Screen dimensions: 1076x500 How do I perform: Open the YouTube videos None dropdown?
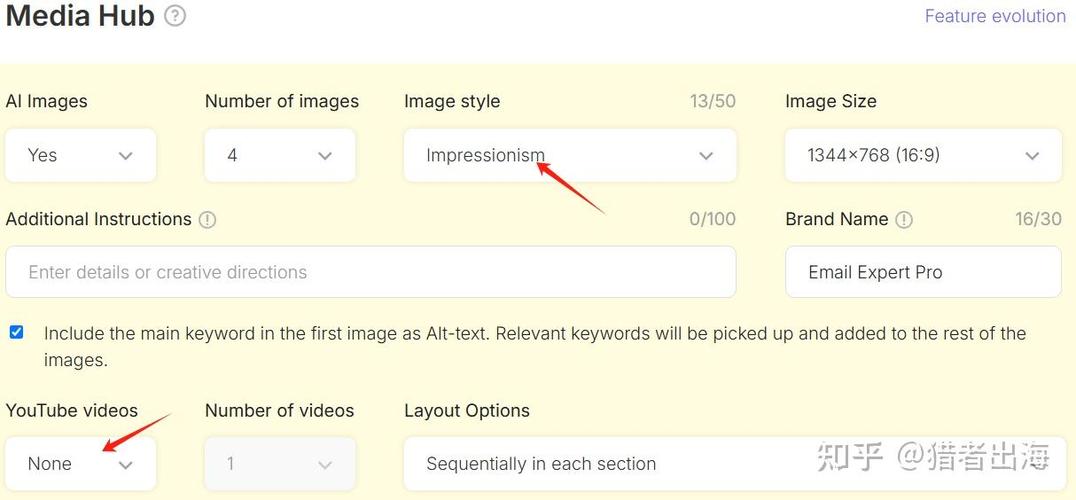pos(80,464)
